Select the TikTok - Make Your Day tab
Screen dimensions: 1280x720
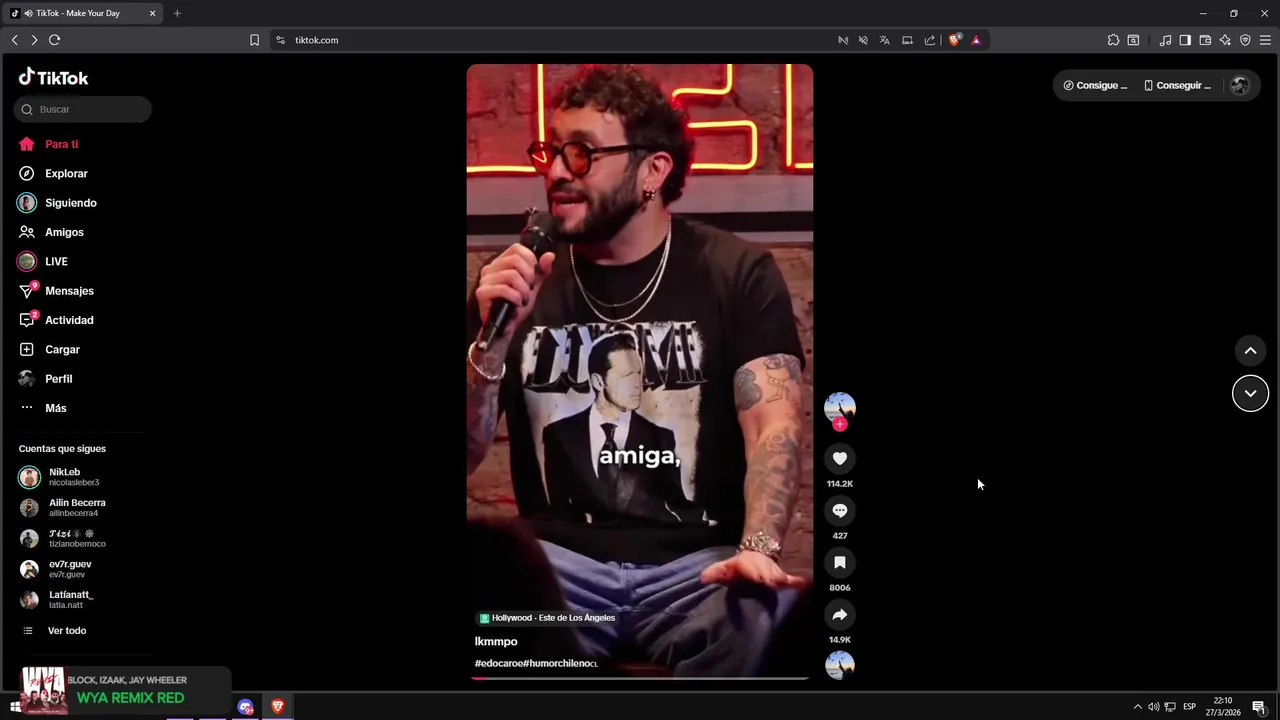pos(83,13)
